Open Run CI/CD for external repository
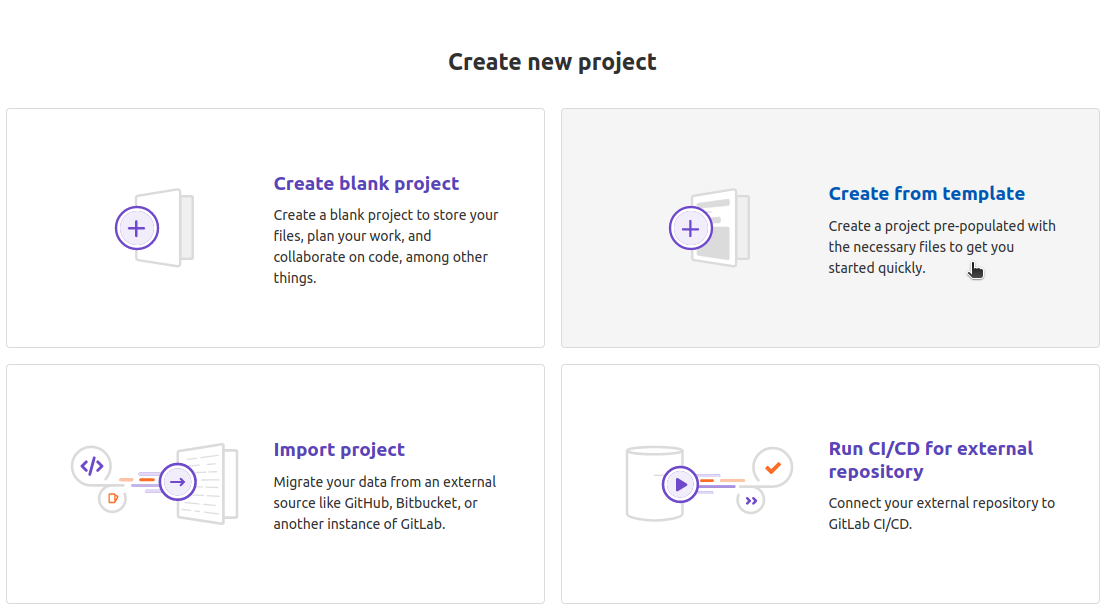The height and width of the screenshot is (612, 1110). (x=930, y=460)
